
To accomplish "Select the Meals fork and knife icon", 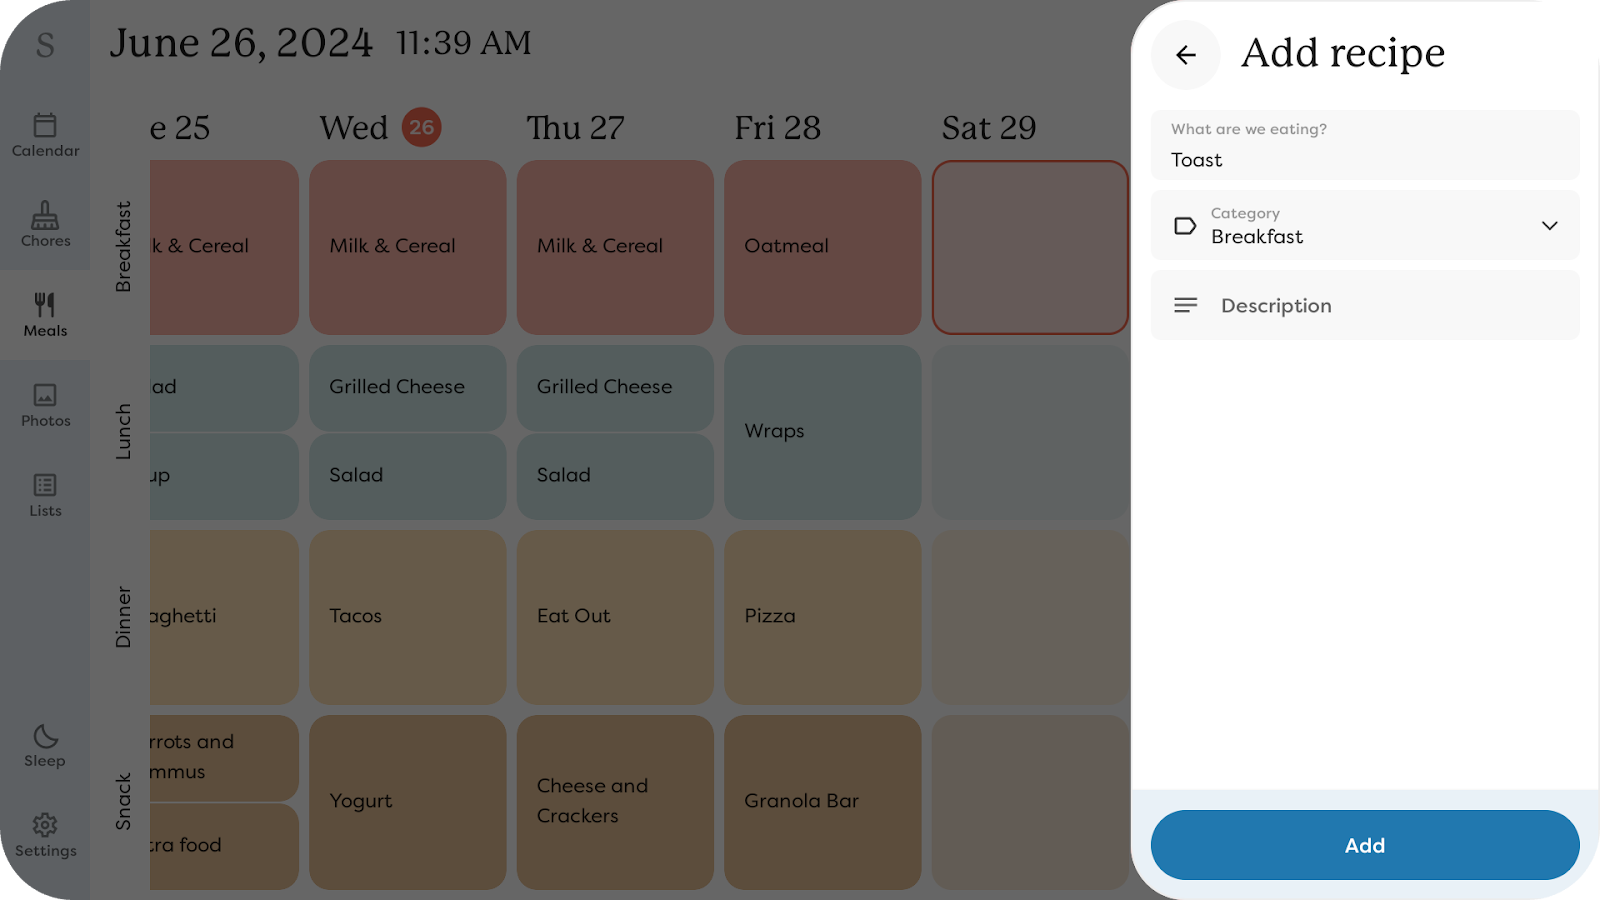I will [x=45, y=305].
